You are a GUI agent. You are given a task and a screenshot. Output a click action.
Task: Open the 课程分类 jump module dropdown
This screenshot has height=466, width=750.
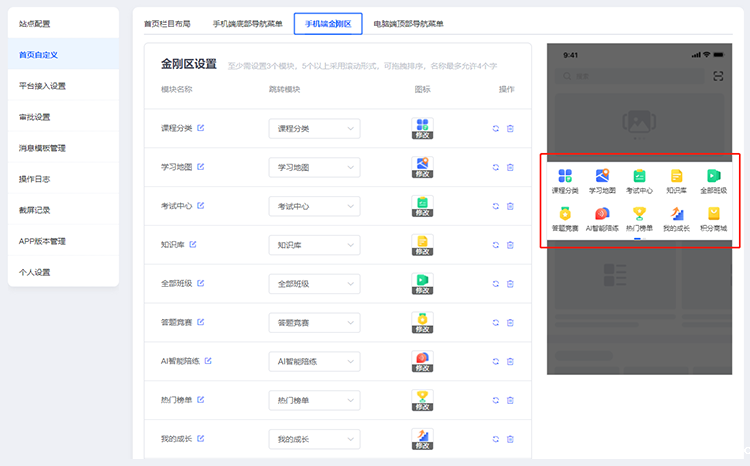coord(314,128)
